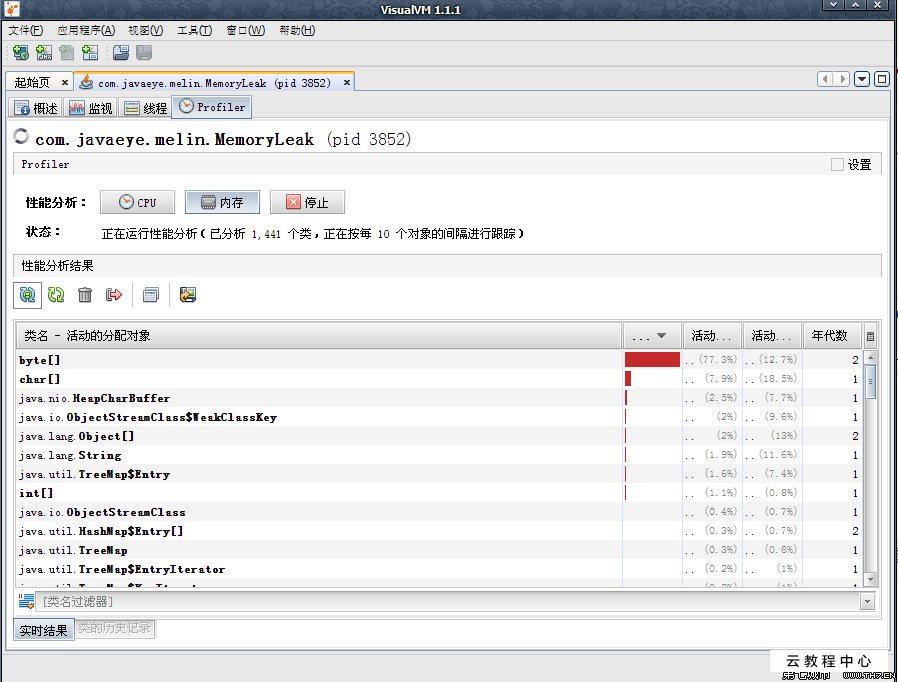Open the class filter dropdown at bottom

tap(866, 601)
